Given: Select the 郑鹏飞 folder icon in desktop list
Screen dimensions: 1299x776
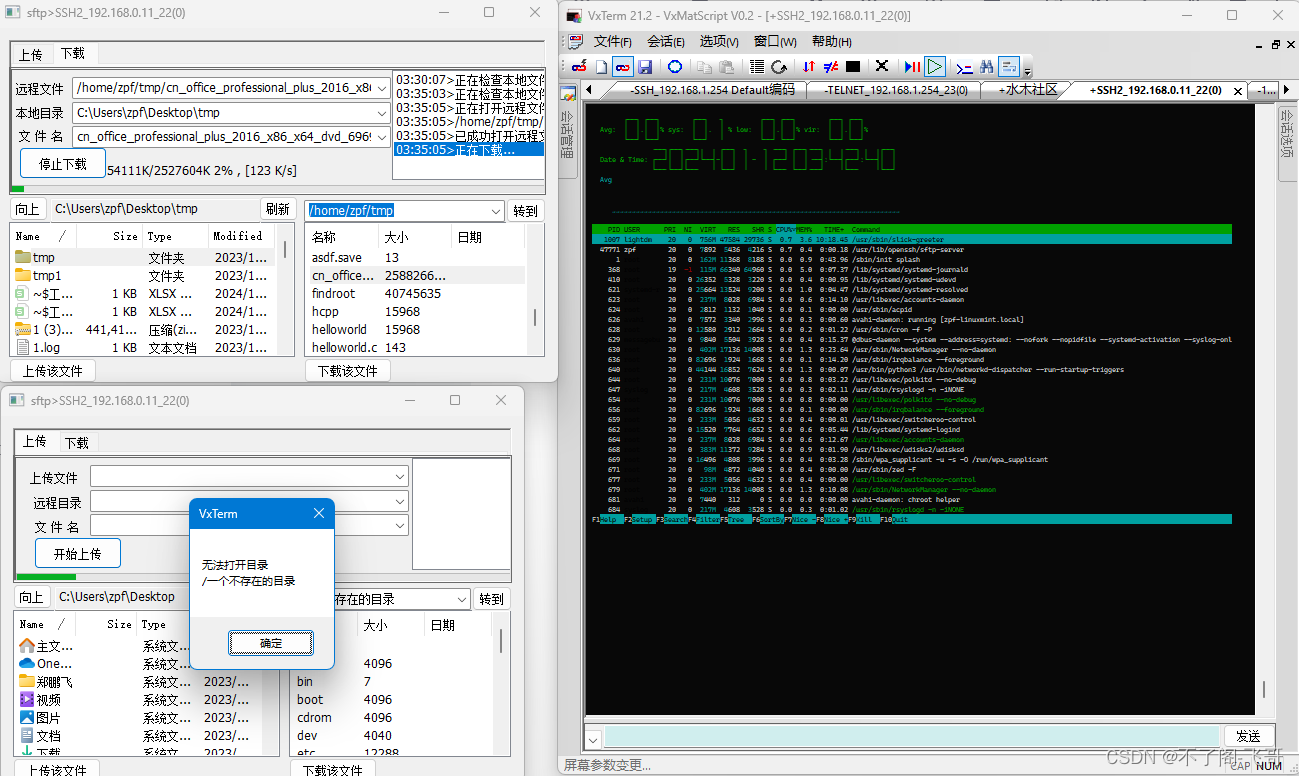Looking at the screenshot, I should click(x=27, y=682).
